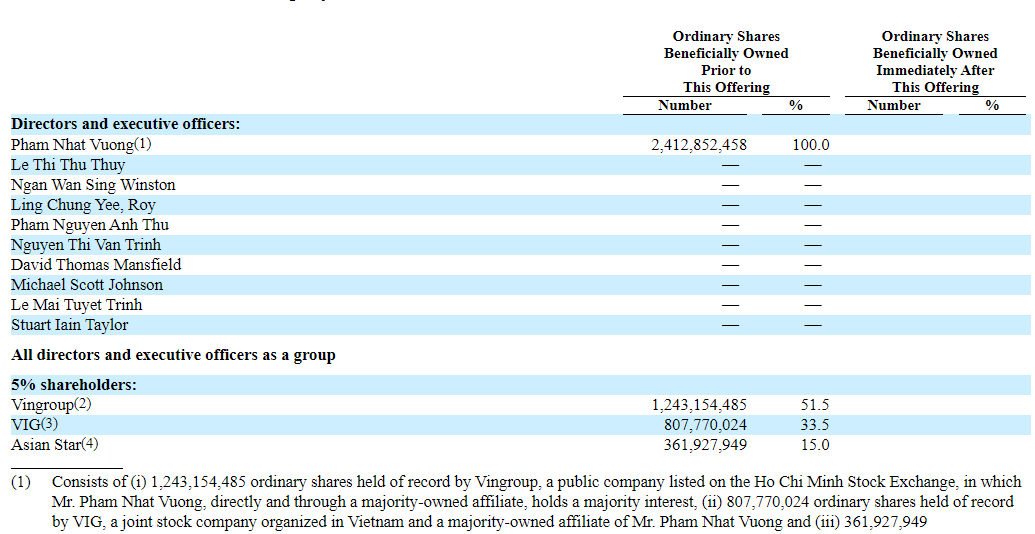Click Stuart Iain Taylor name

coord(69,325)
